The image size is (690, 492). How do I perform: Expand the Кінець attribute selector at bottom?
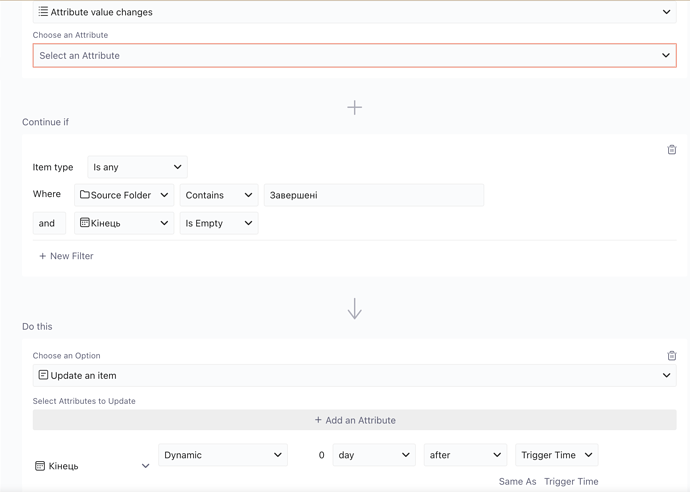[92, 466]
